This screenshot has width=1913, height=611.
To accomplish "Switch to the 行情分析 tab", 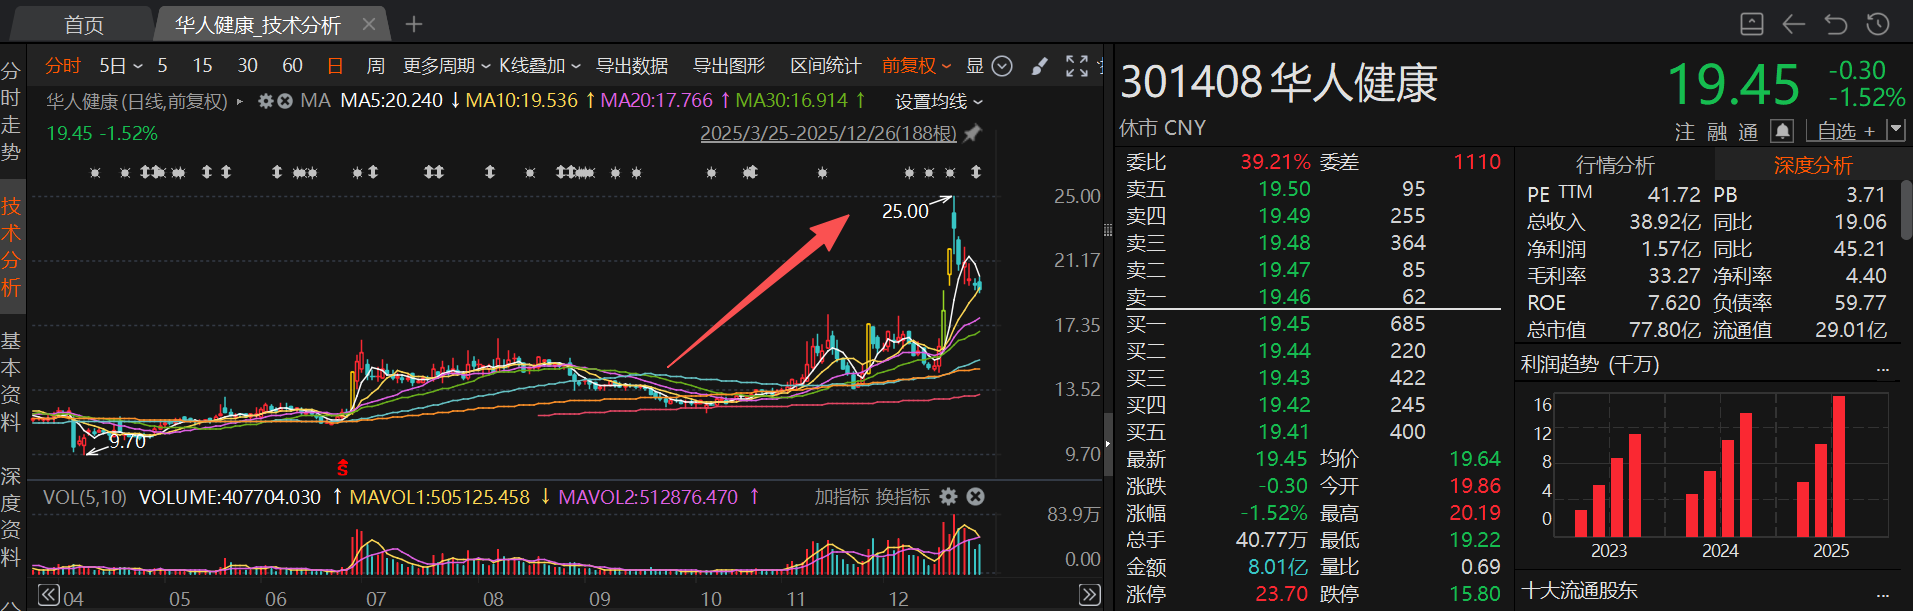I will tap(1614, 165).
